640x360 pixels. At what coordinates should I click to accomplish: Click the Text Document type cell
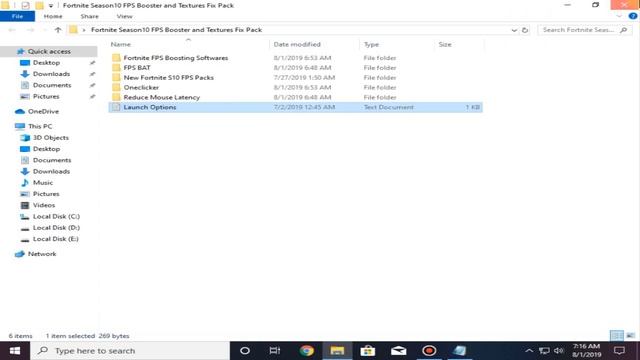tap(389, 107)
